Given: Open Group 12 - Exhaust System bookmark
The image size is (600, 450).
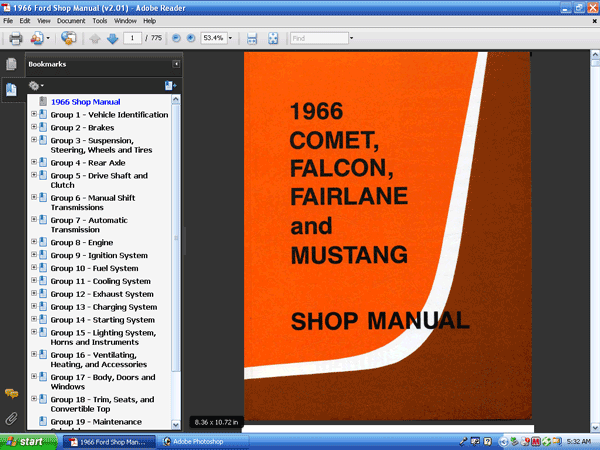Looking at the screenshot, I should 102,294.
